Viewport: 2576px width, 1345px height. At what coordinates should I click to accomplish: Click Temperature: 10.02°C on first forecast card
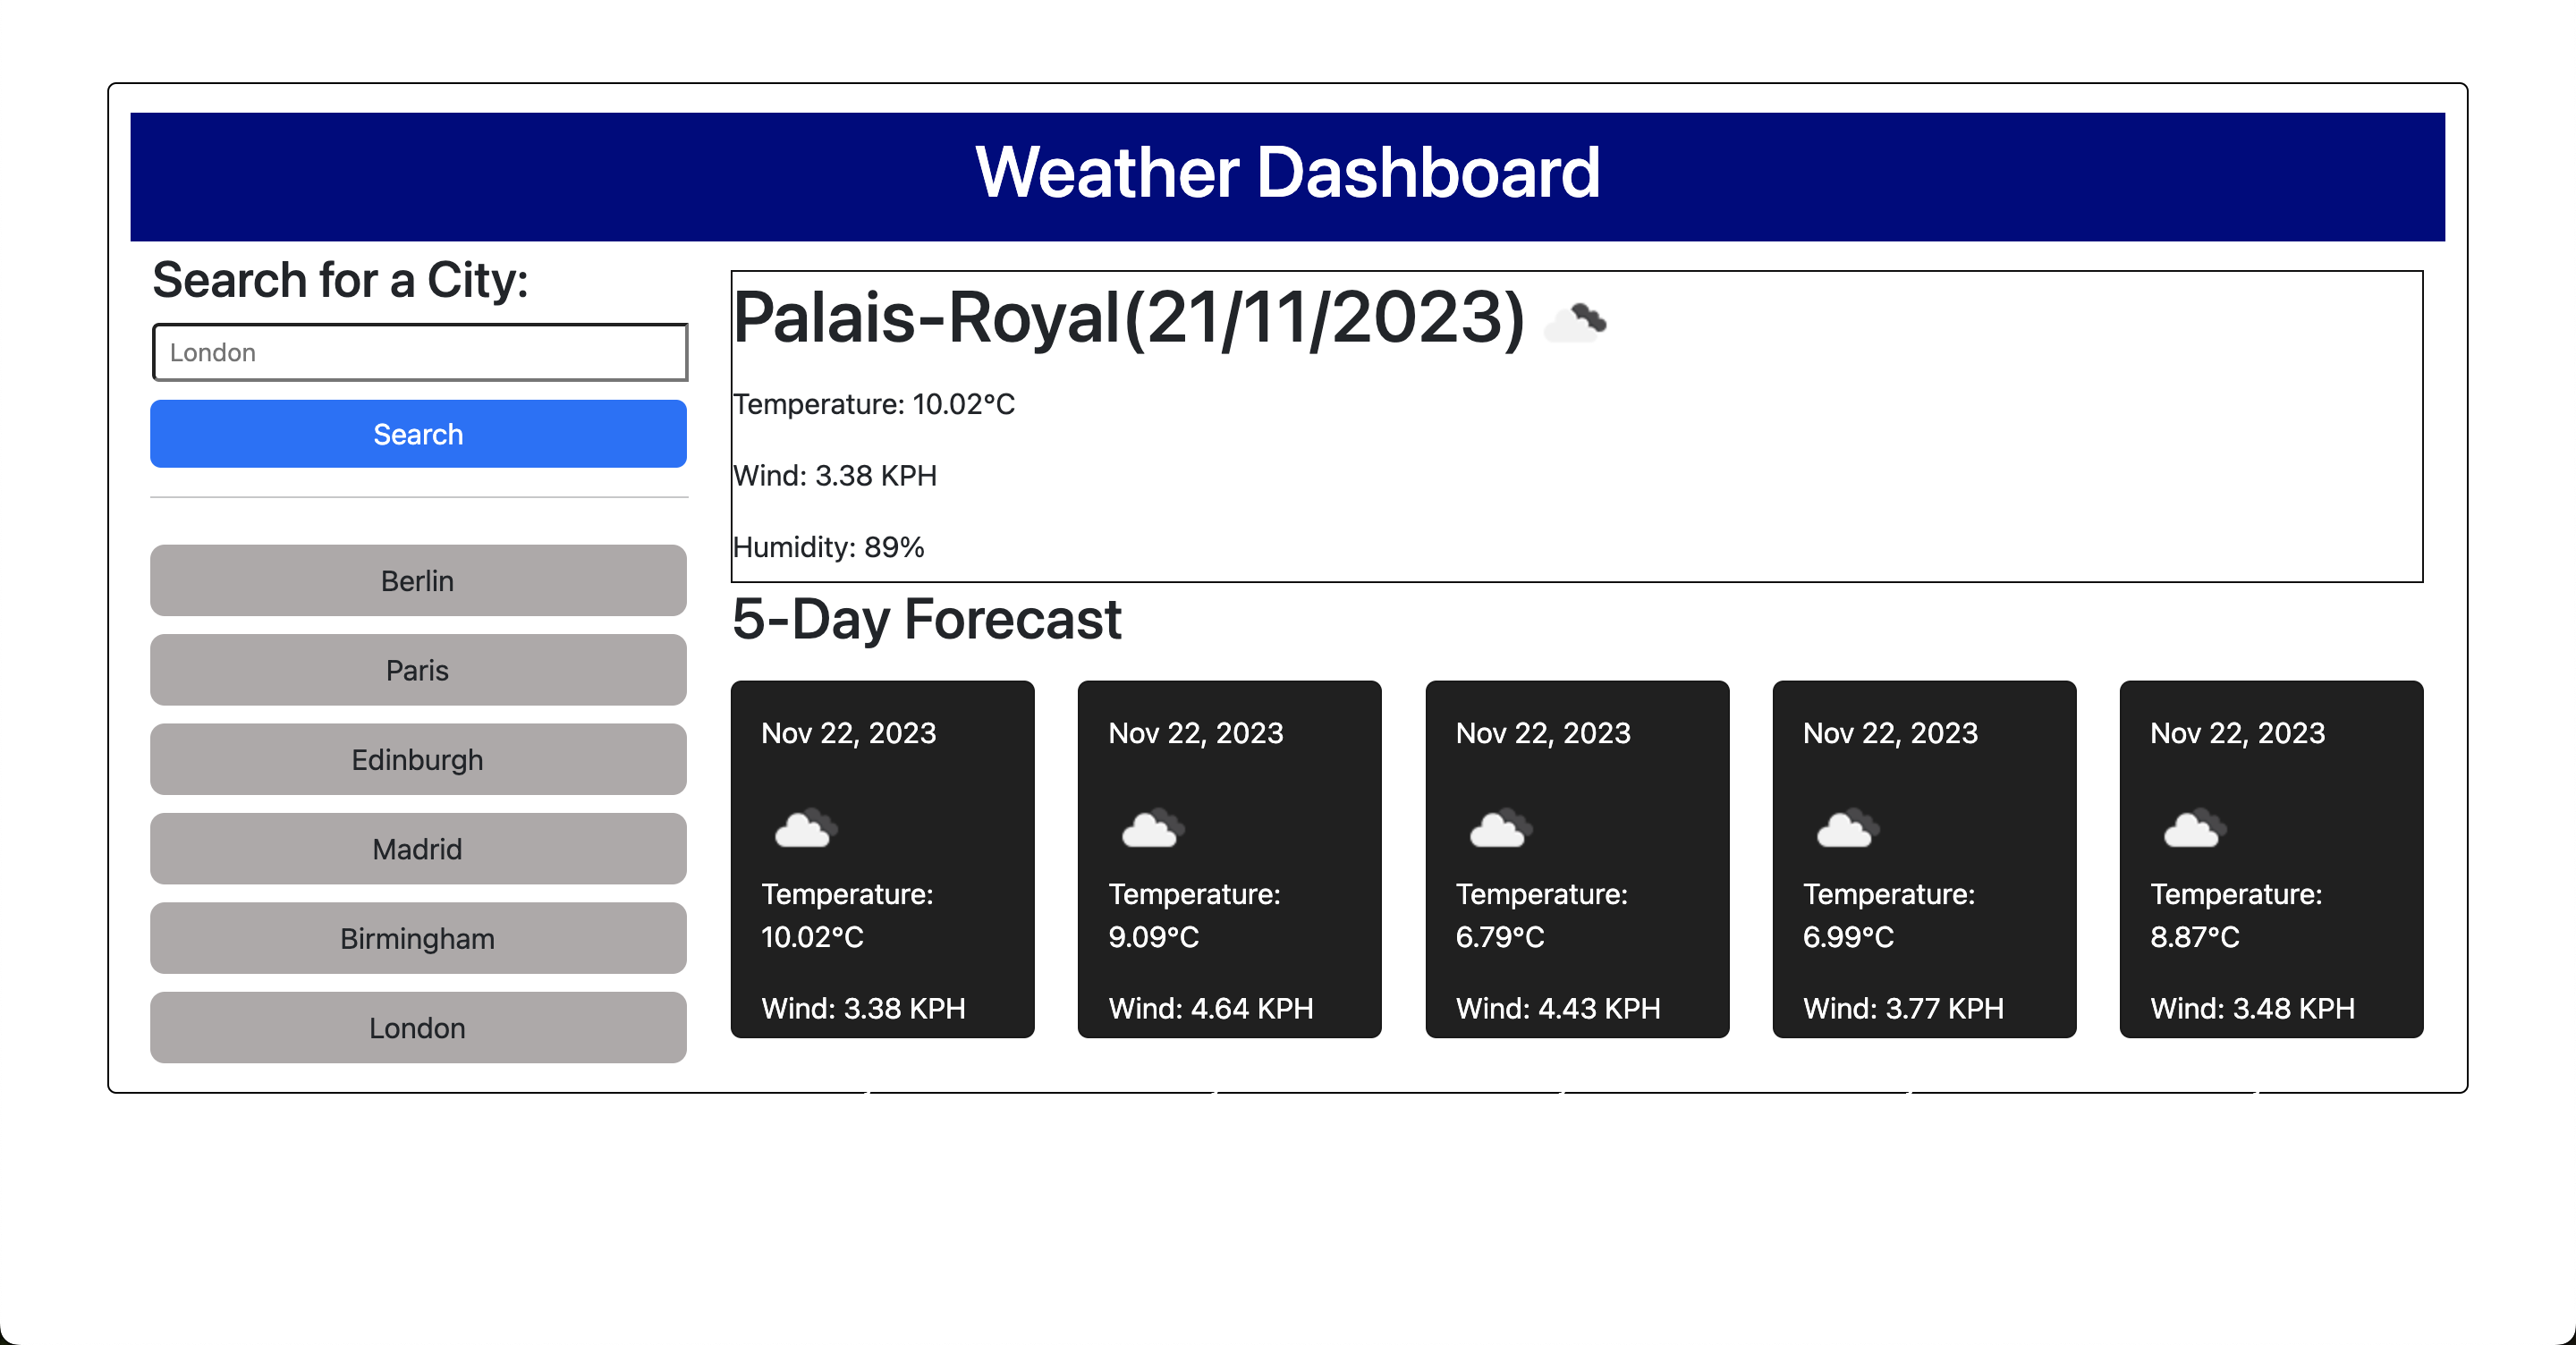[x=847, y=915]
